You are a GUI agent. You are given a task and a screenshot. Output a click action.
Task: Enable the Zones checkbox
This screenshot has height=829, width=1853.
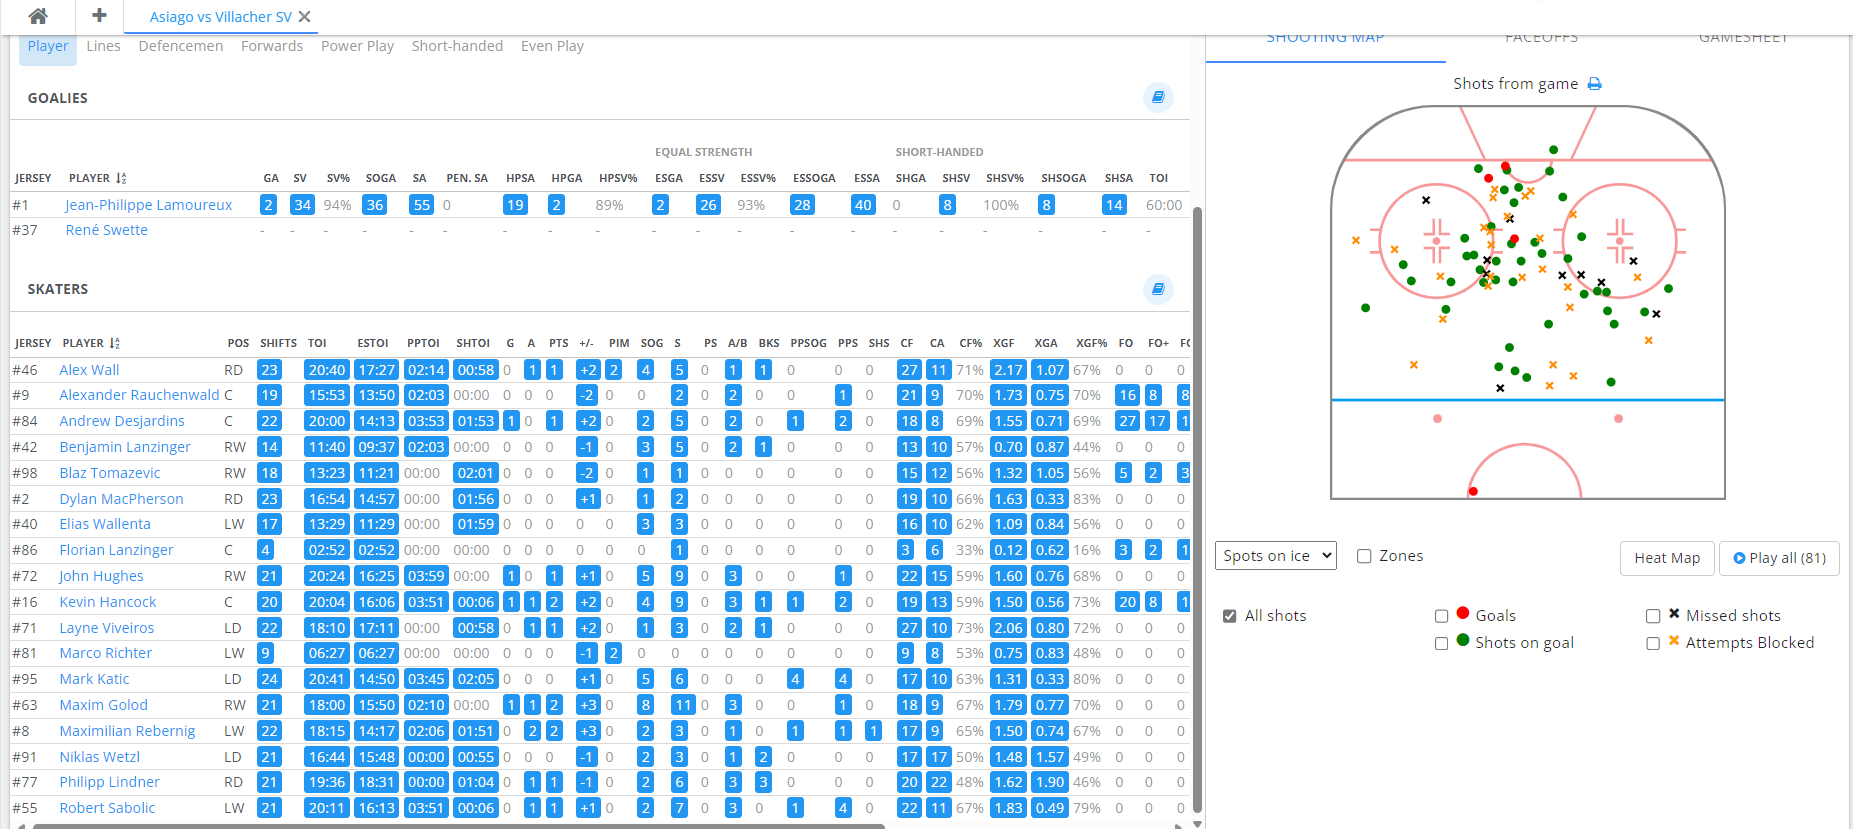pyautogui.click(x=1364, y=556)
